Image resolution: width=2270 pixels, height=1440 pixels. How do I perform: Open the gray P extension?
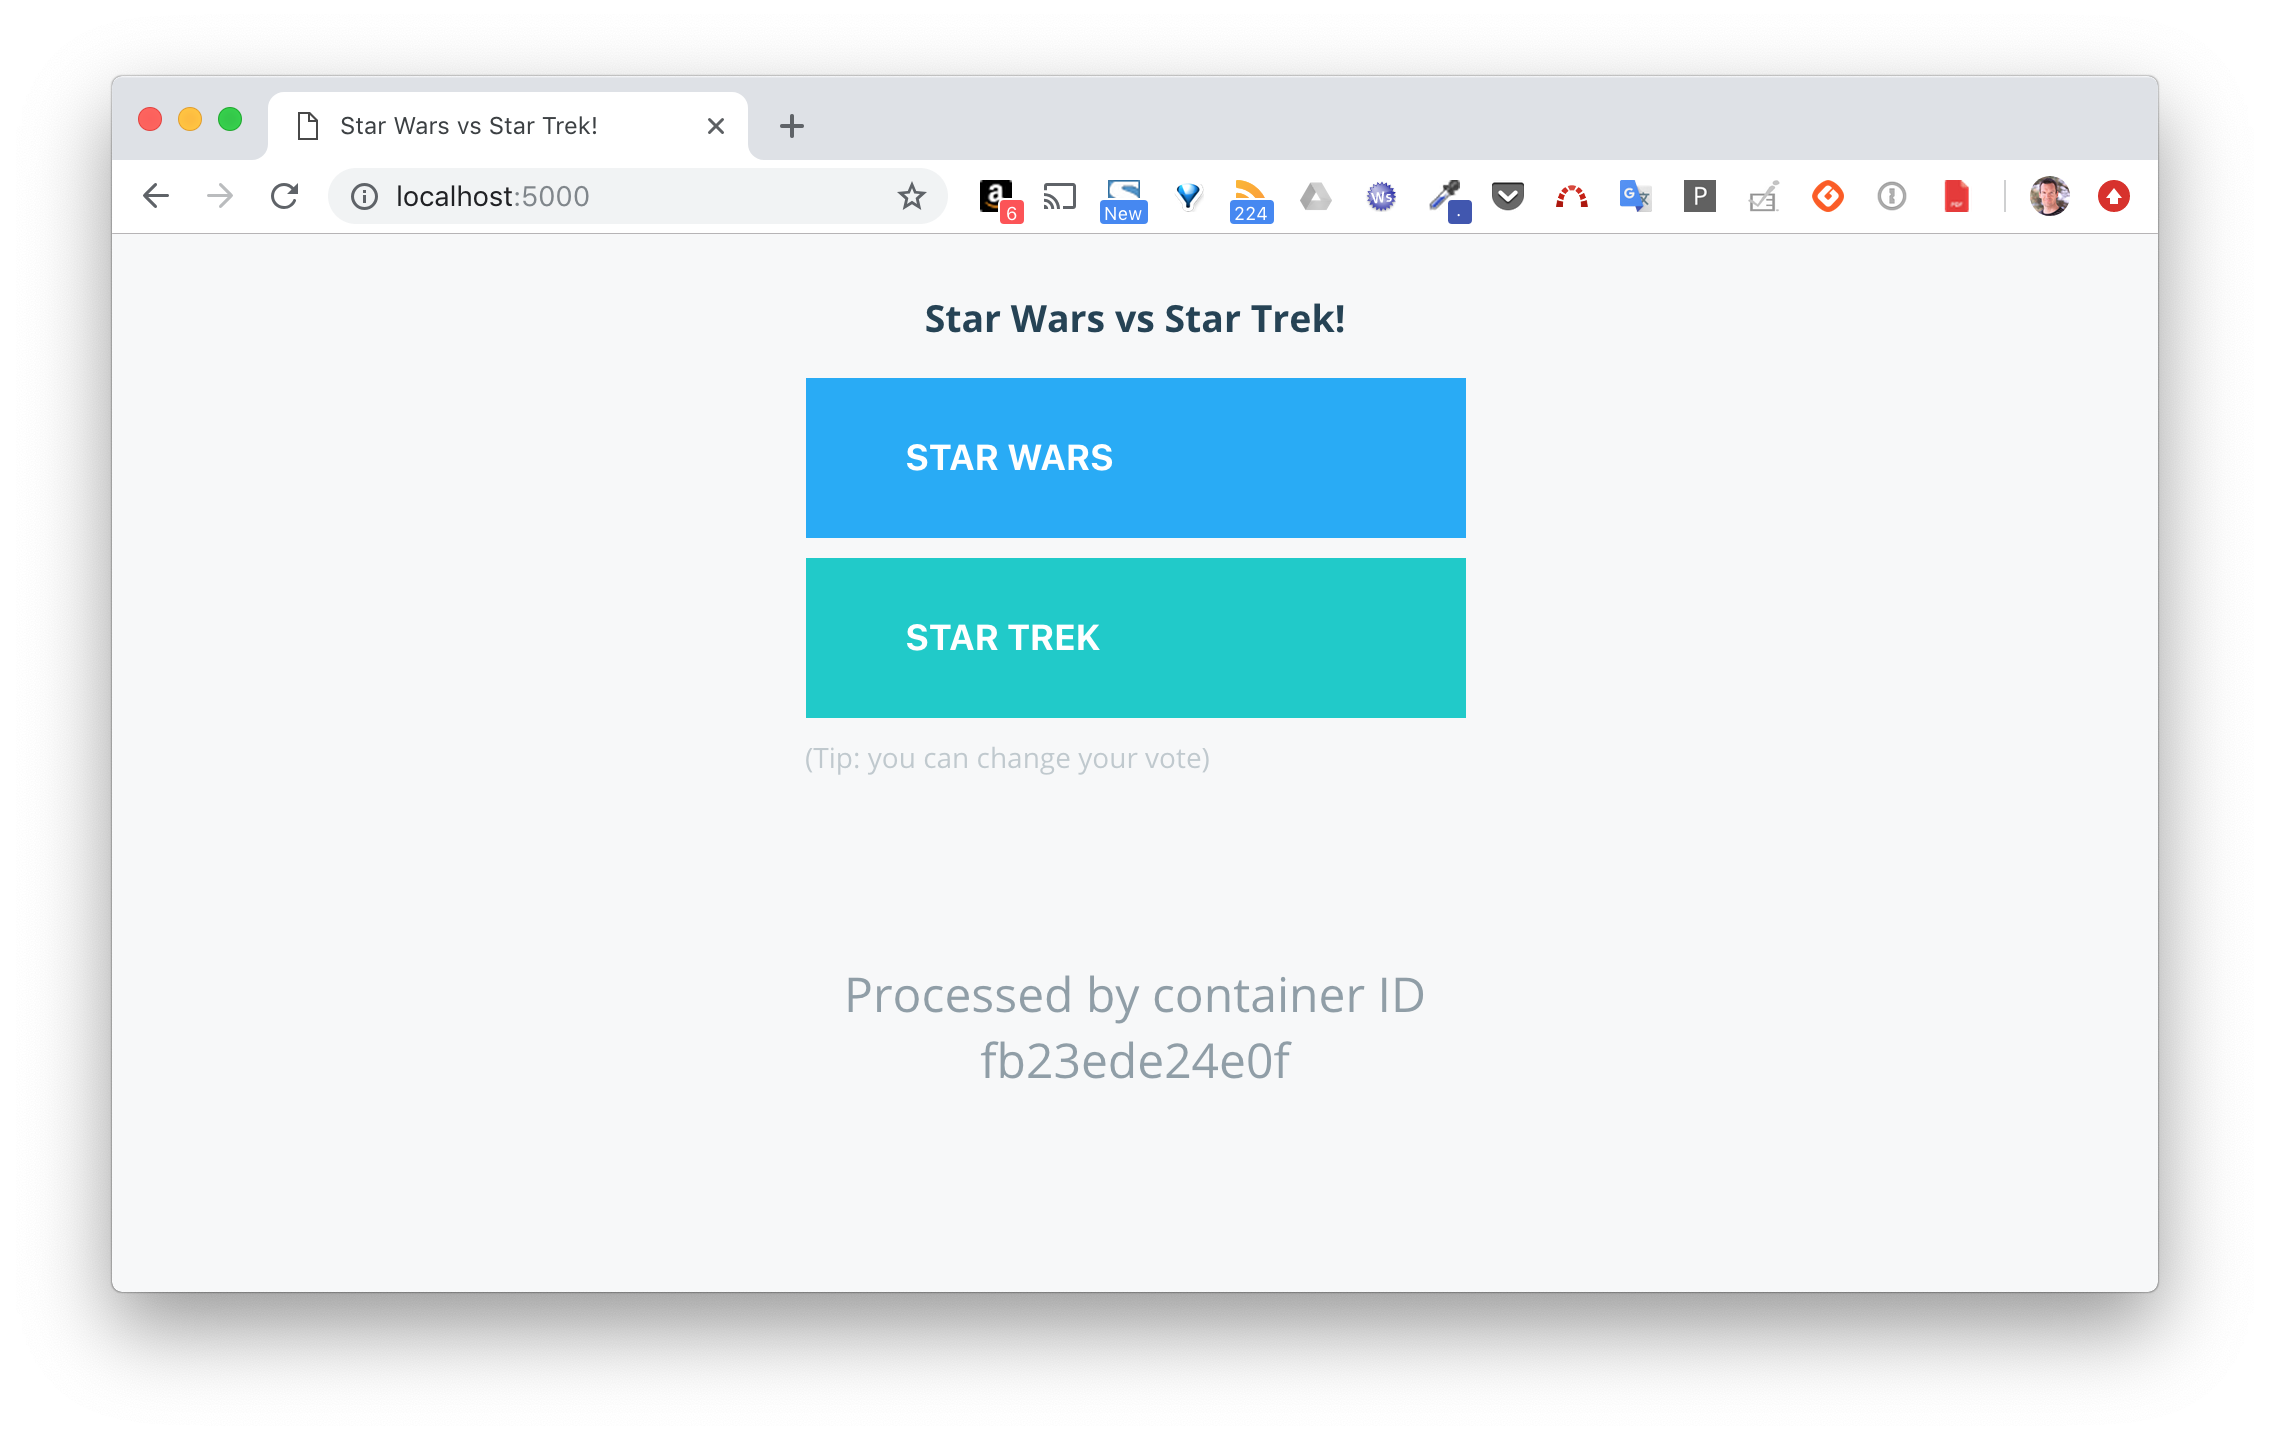(1699, 196)
